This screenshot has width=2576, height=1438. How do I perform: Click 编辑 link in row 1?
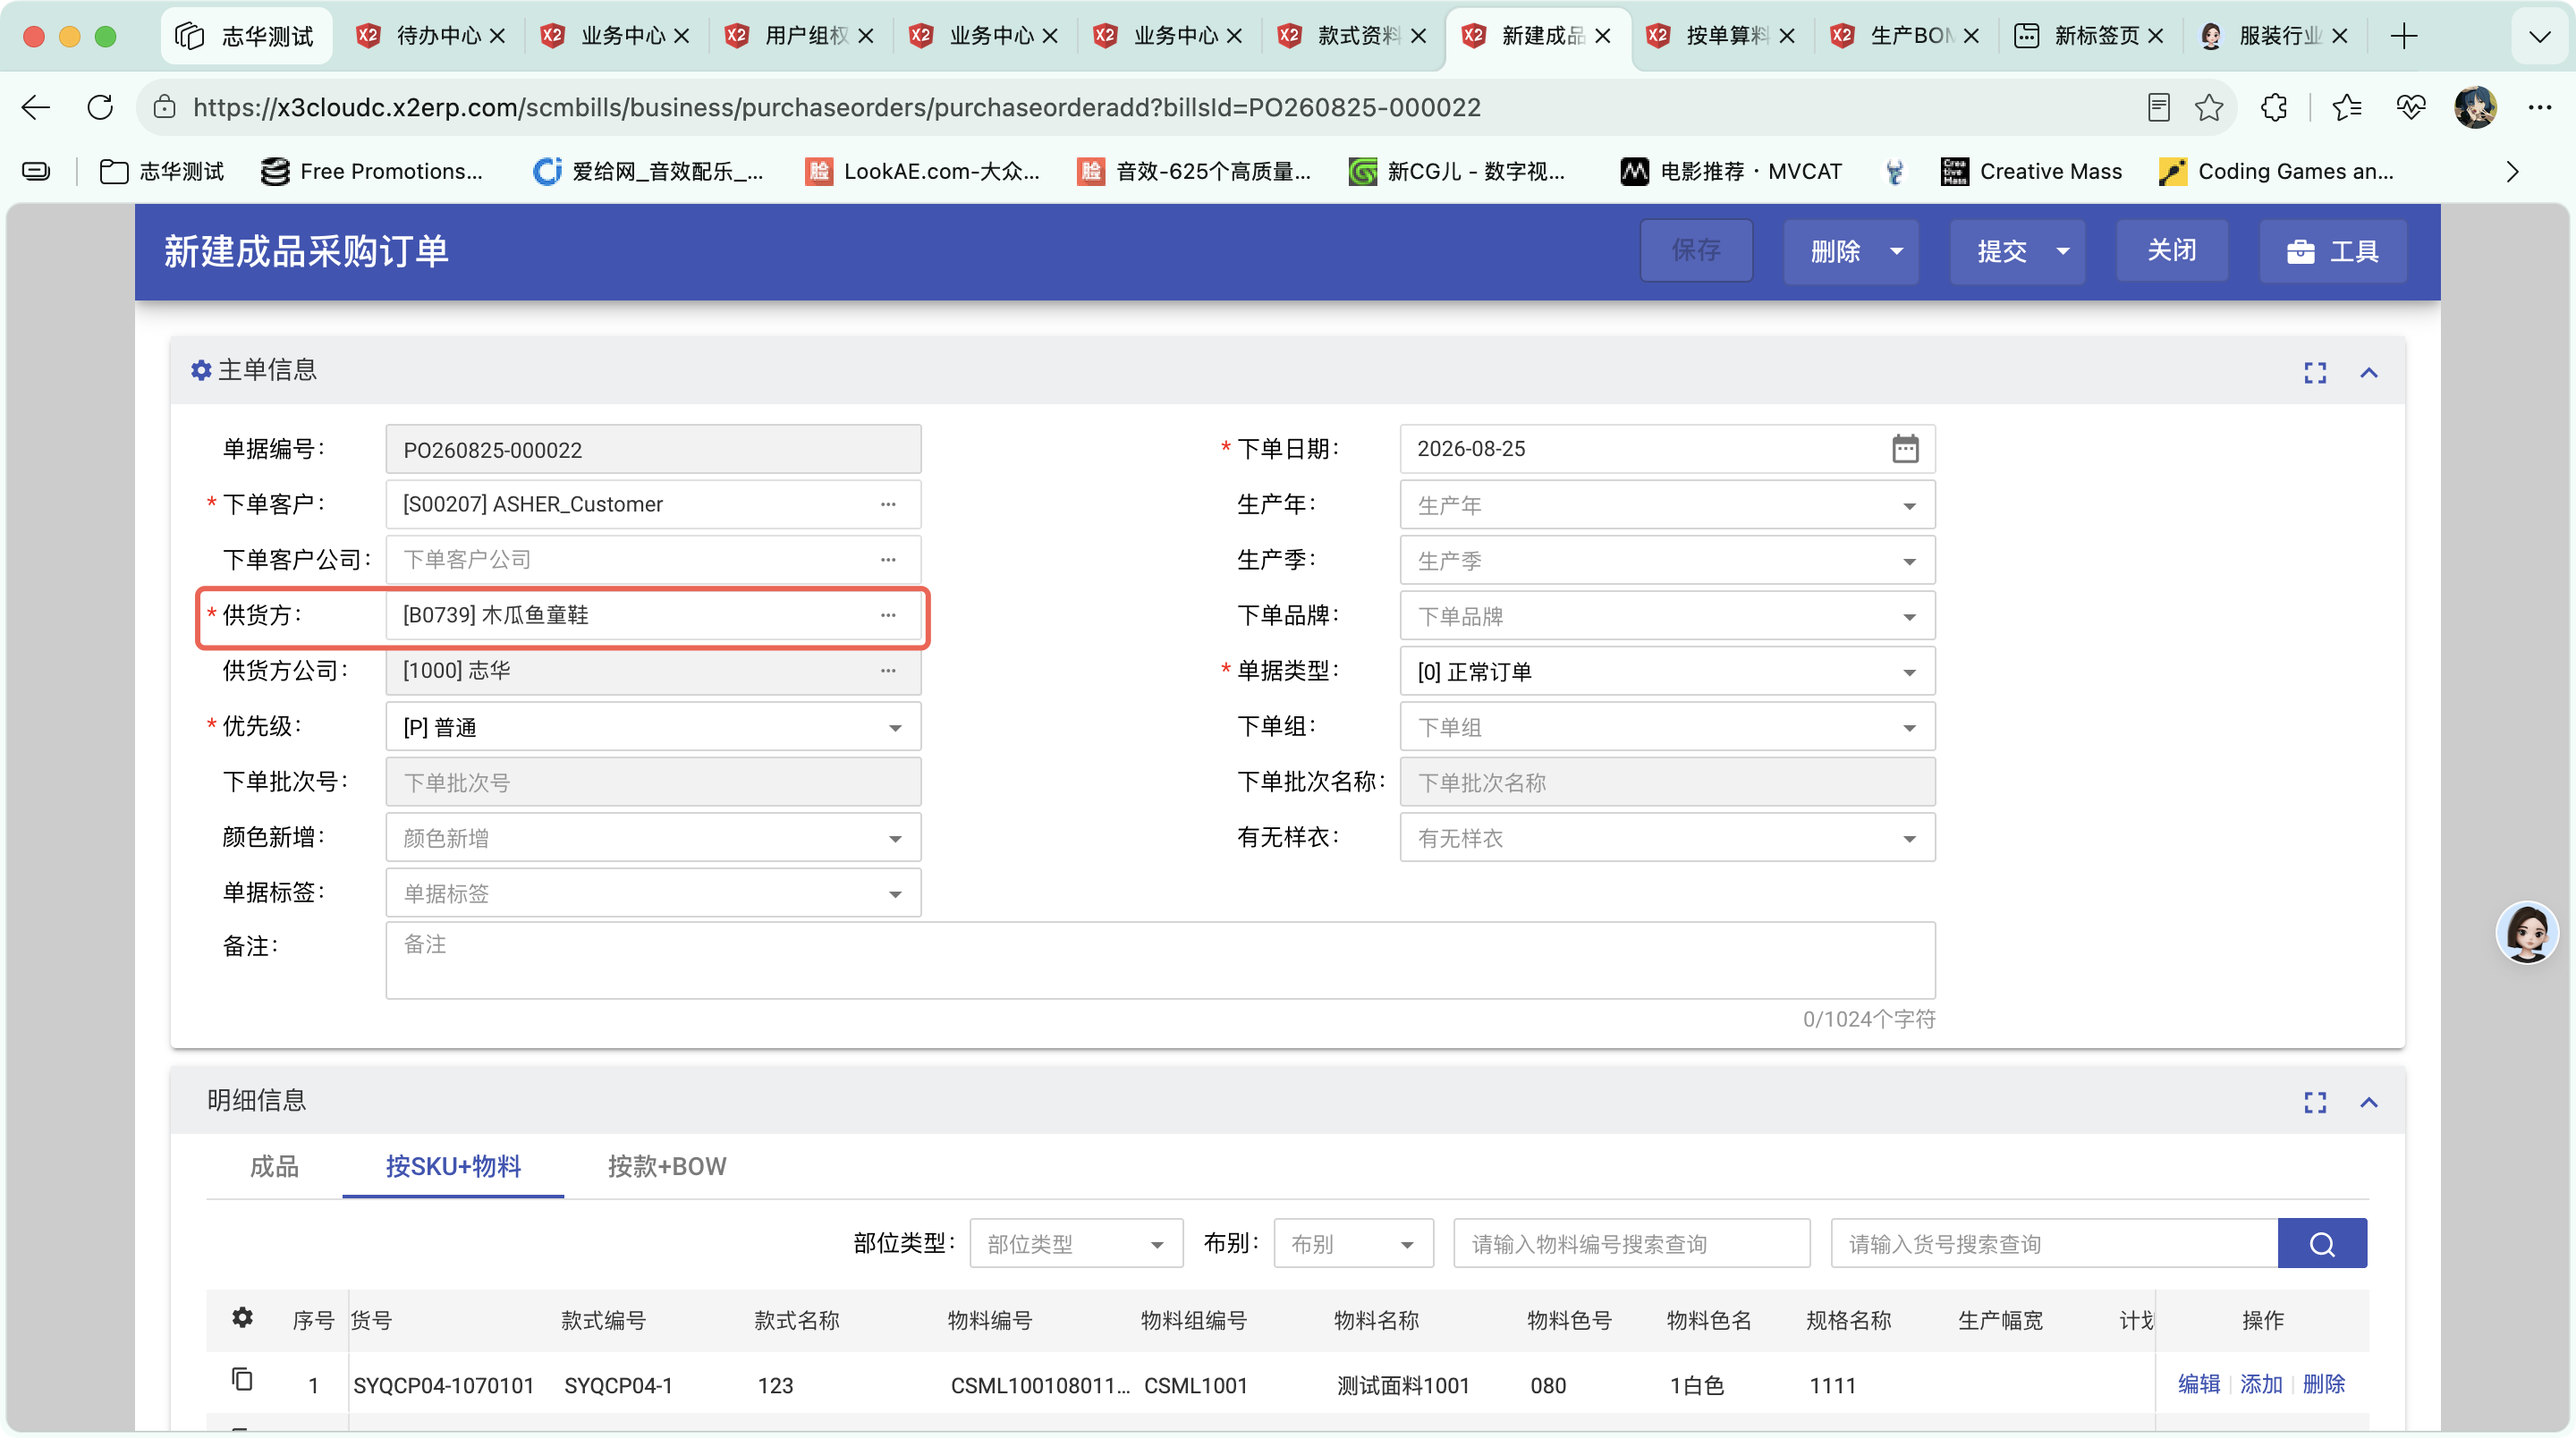click(x=2199, y=1384)
